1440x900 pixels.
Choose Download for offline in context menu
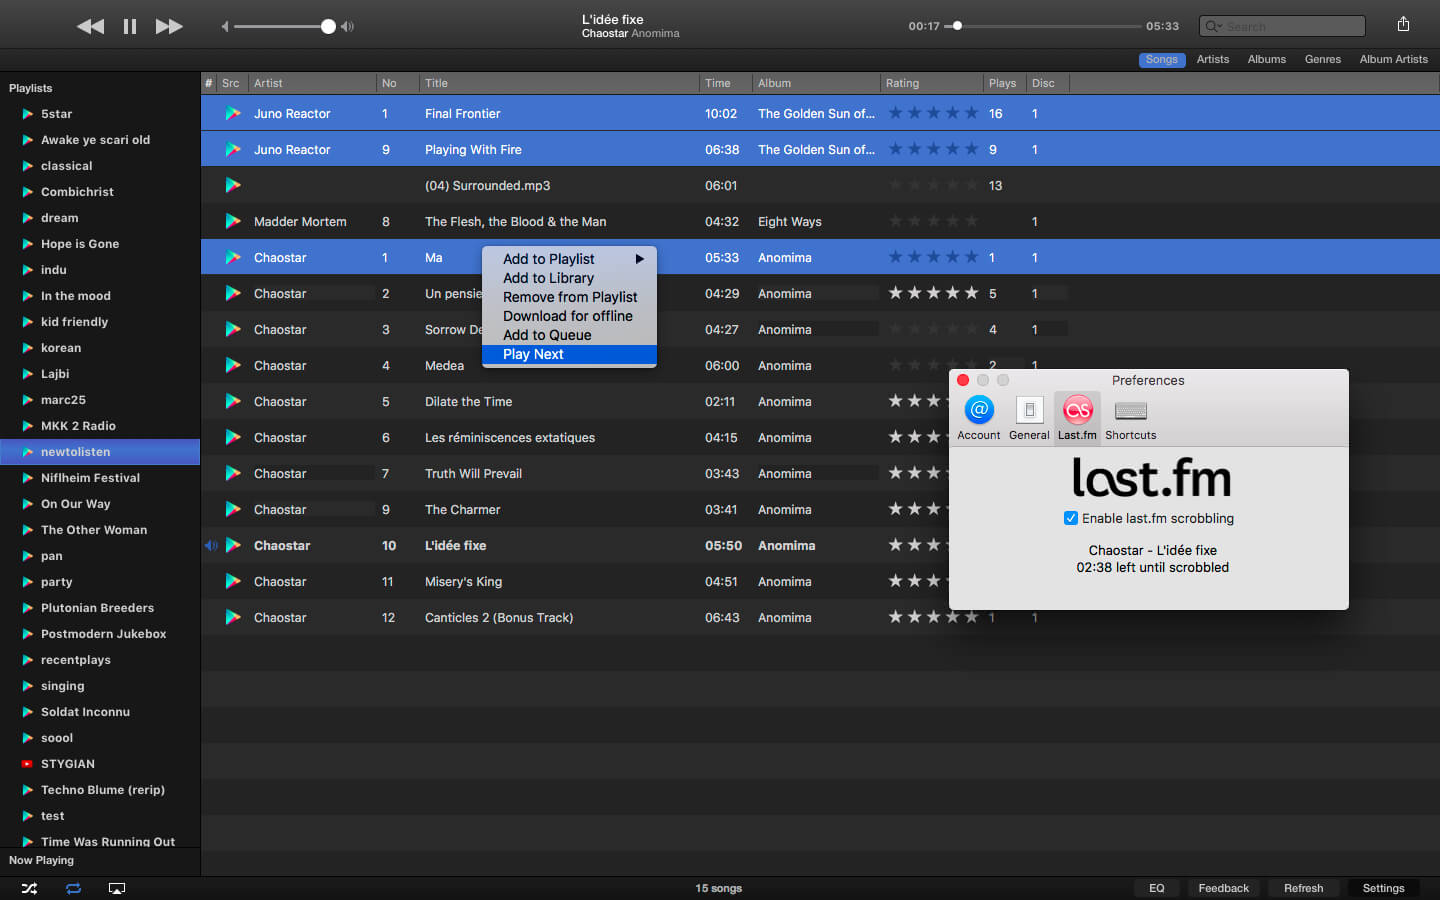click(569, 316)
